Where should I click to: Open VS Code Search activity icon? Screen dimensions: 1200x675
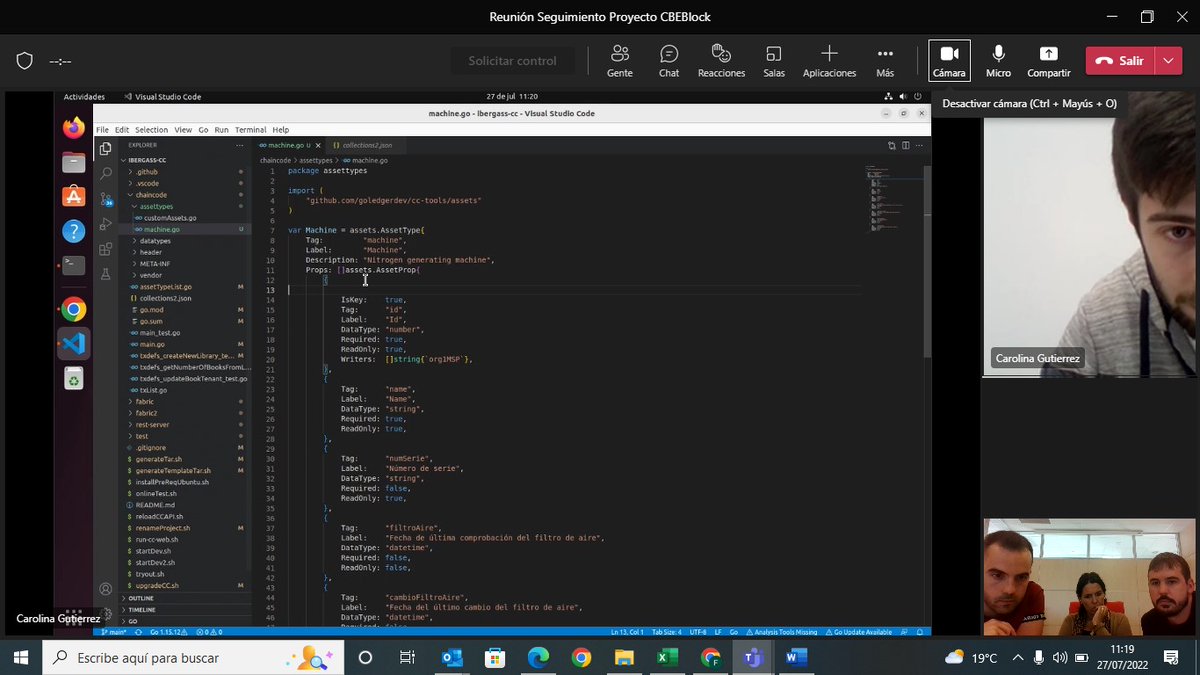tap(105, 174)
